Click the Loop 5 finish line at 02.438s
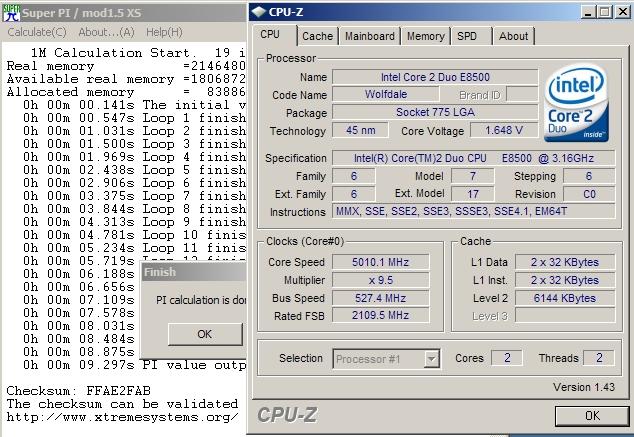This screenshot has width=634, height=437. tap(134, 170)
